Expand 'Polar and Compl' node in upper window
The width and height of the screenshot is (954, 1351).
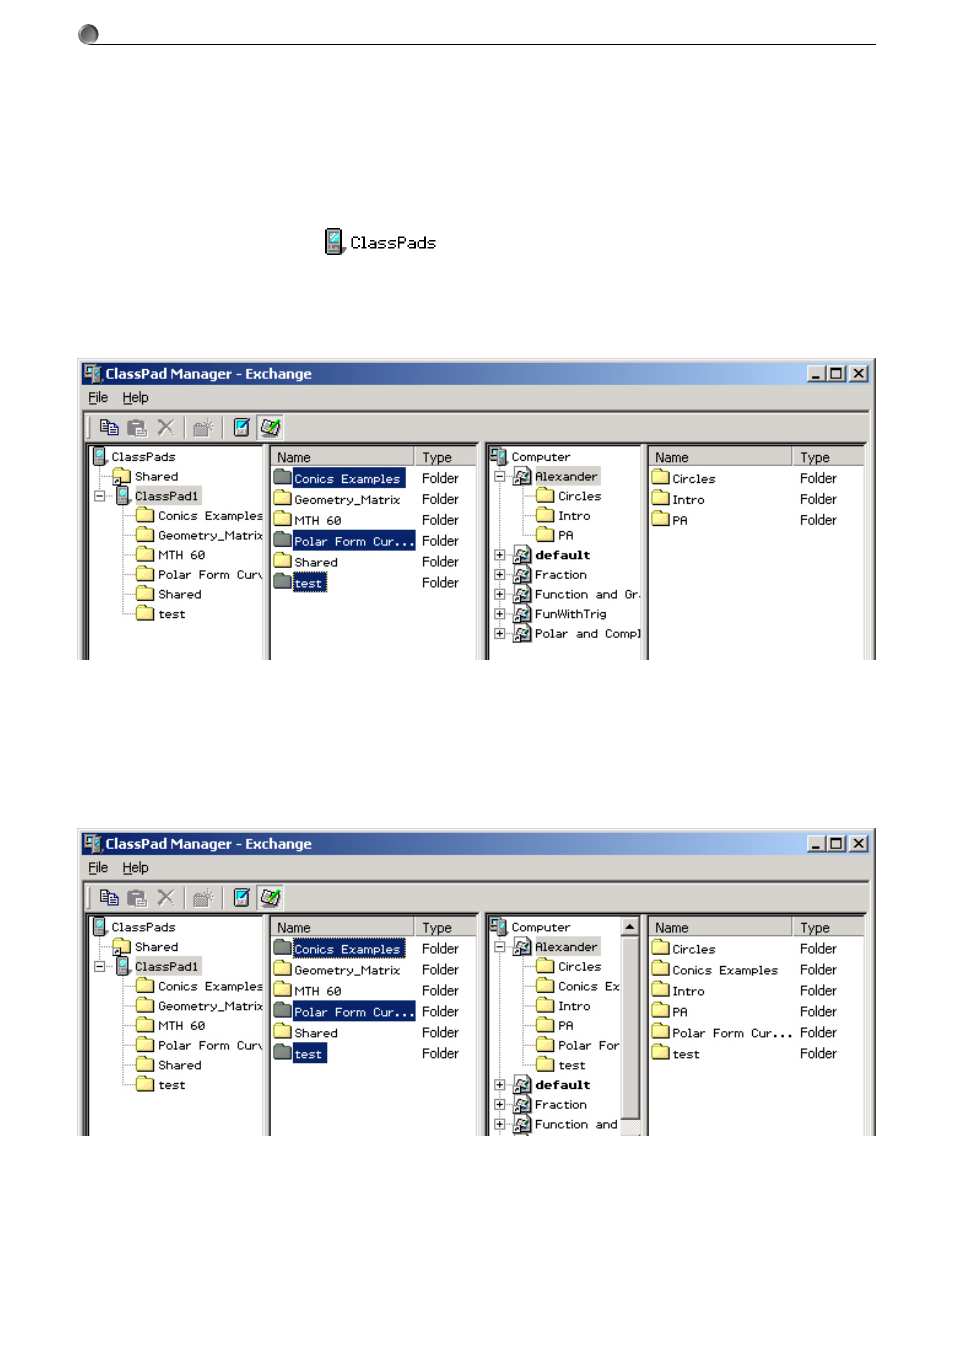[500, 633]
